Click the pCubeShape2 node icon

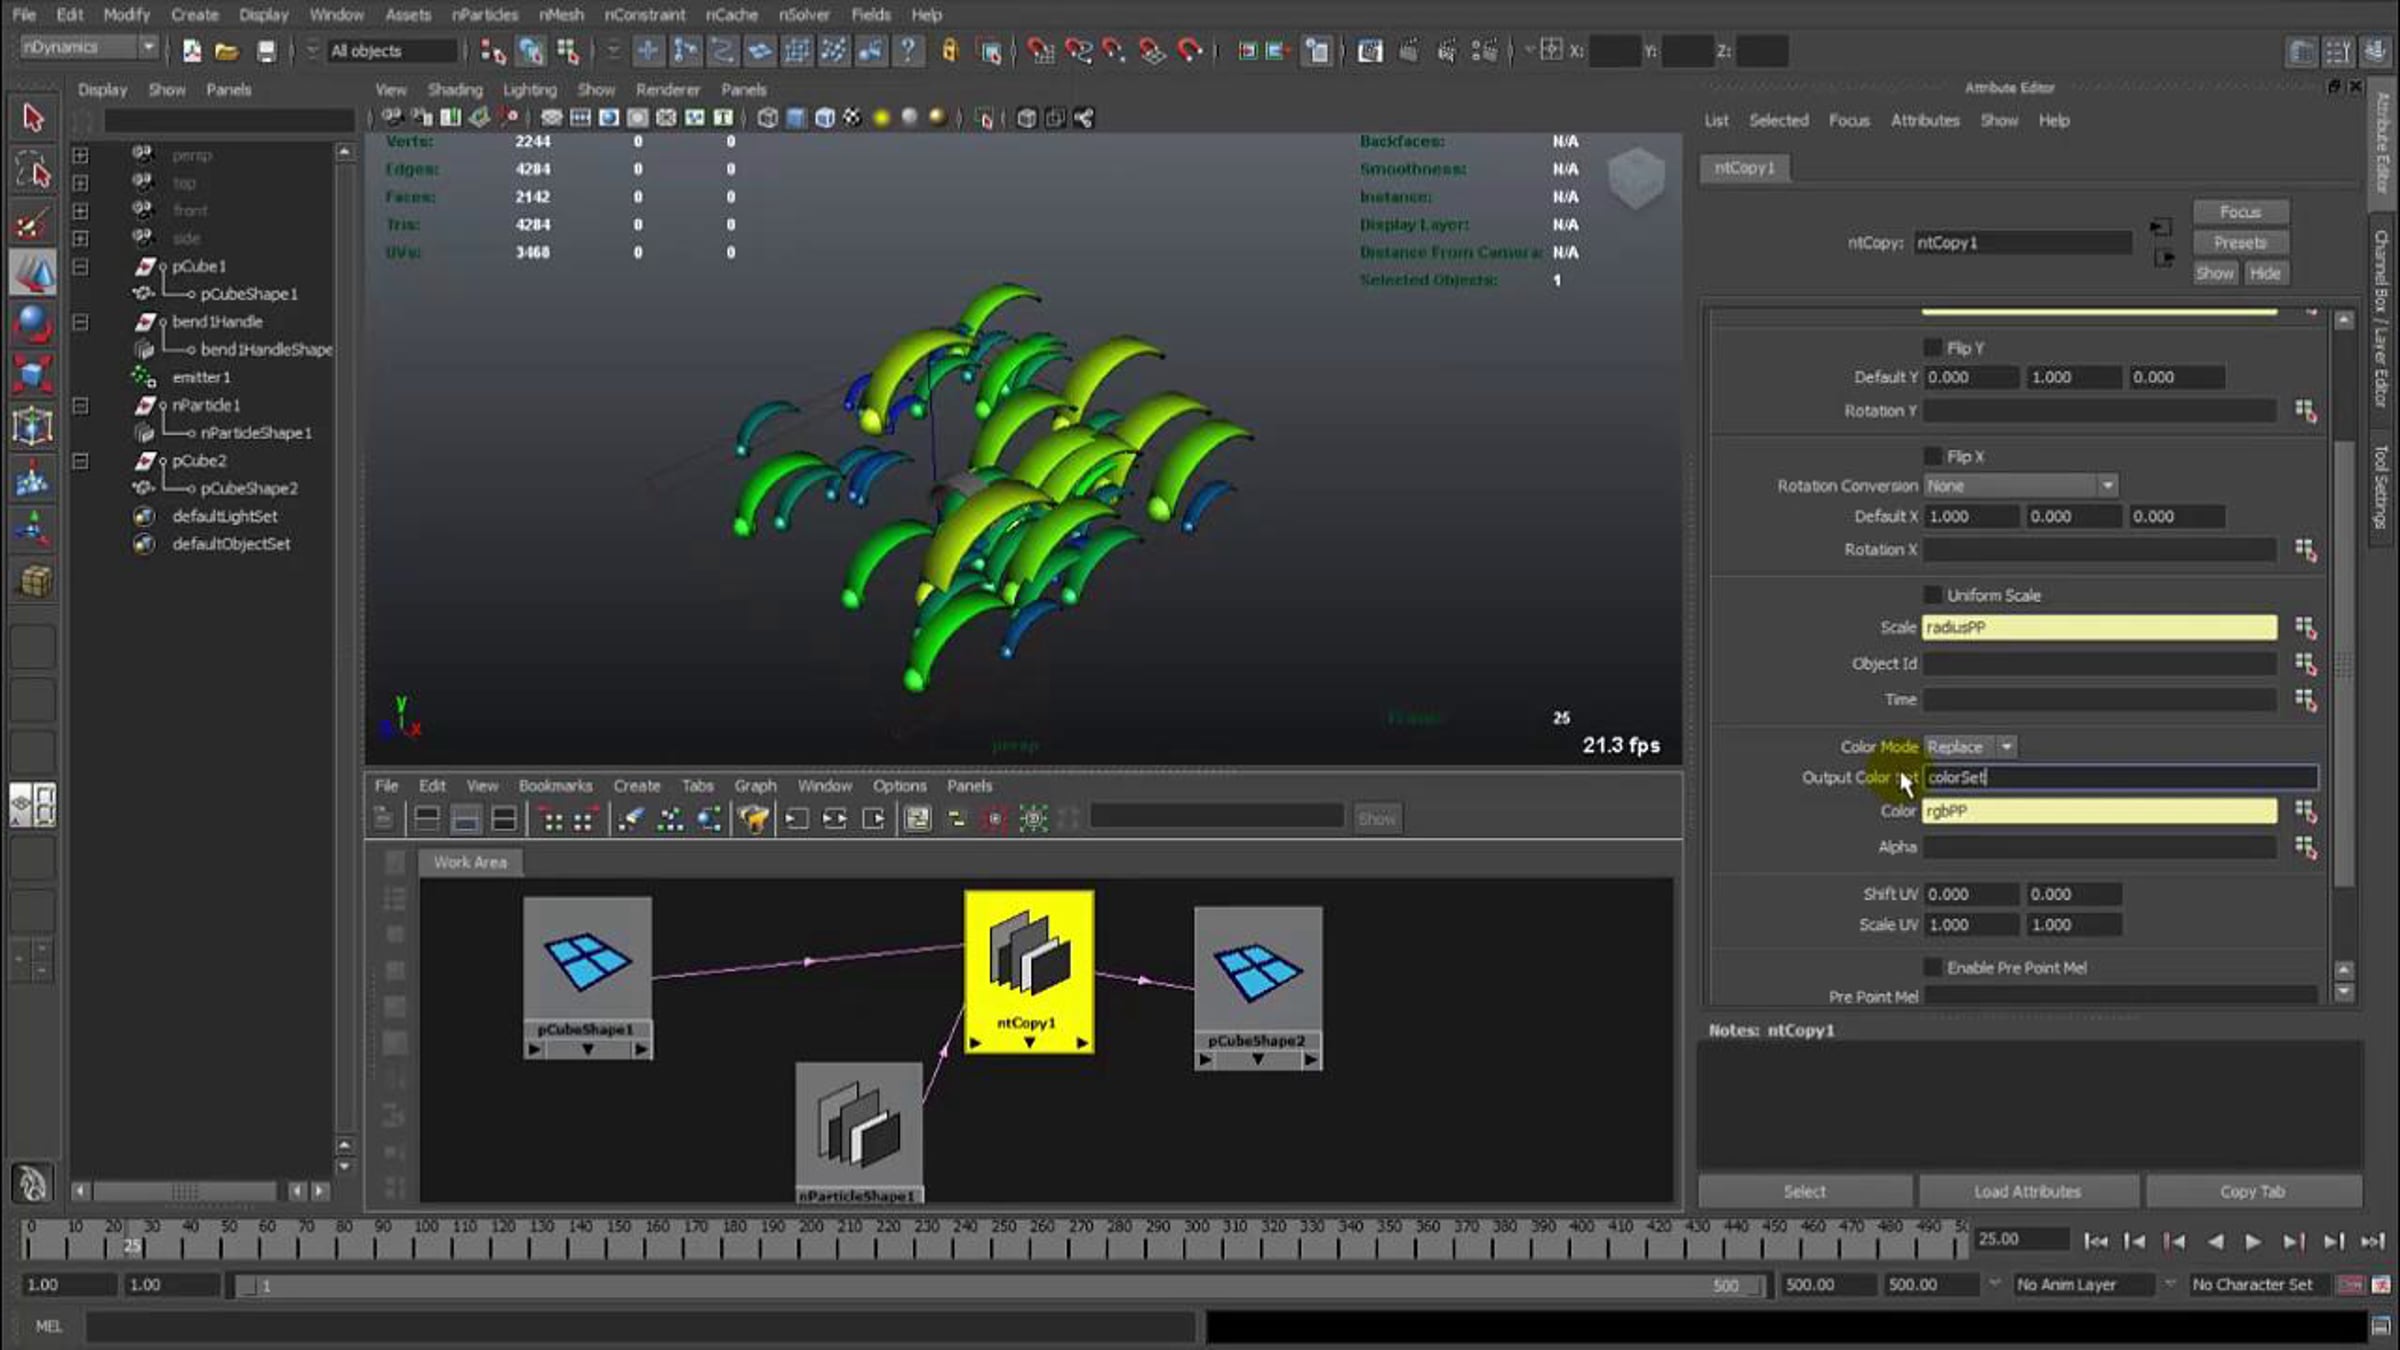coord(1257,972)
